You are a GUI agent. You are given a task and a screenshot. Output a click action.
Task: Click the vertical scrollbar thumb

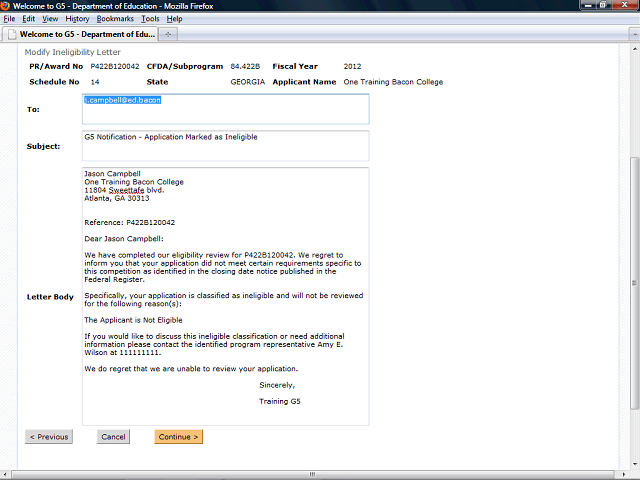tap(634, 283)
